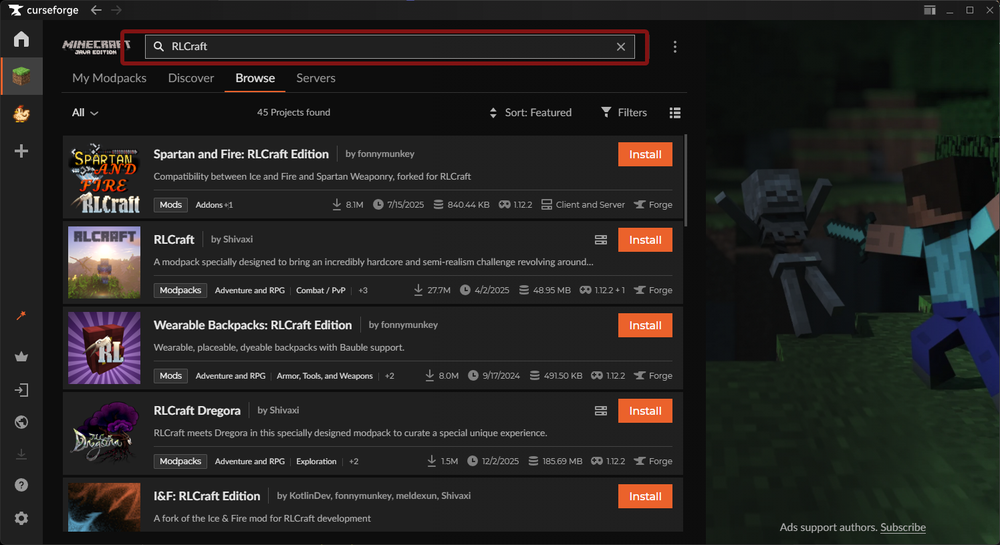Install the RLCraft modpack by Shivaxi

(x=645, y=240)
